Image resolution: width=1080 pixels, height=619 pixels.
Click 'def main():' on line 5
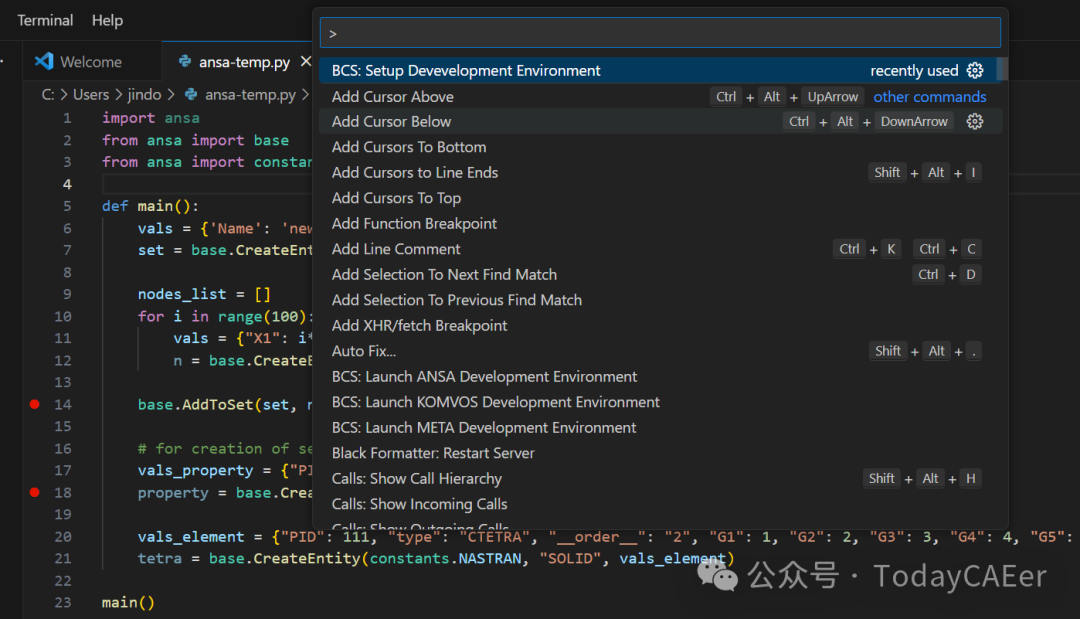pos(150,206)
